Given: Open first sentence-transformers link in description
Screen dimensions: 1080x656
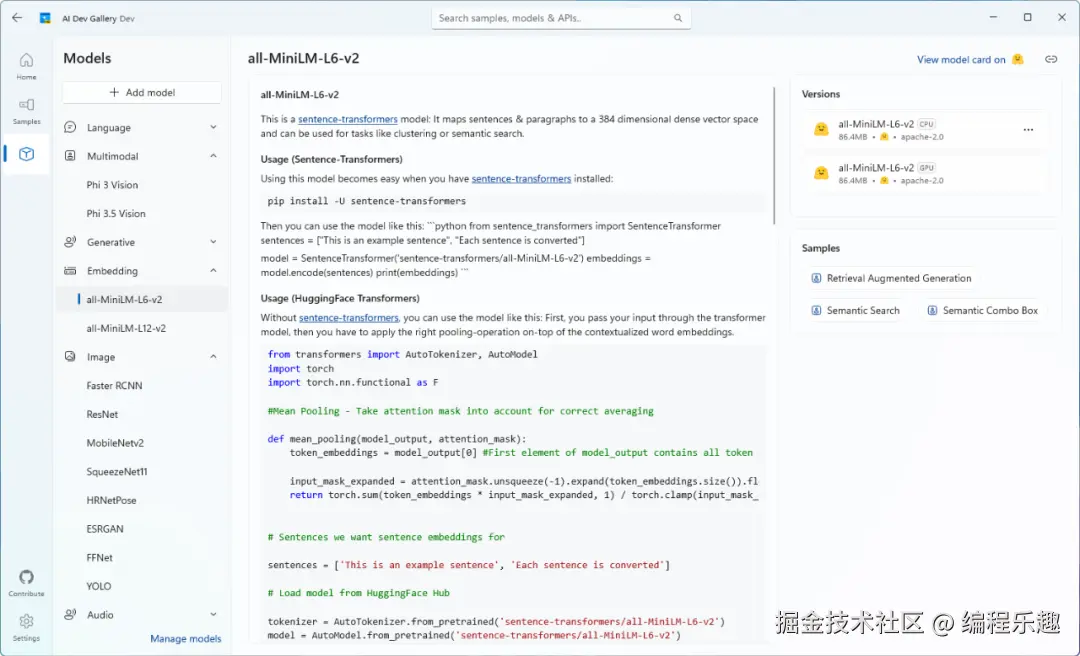Looking at the screenshot, I should pos(348,119).
